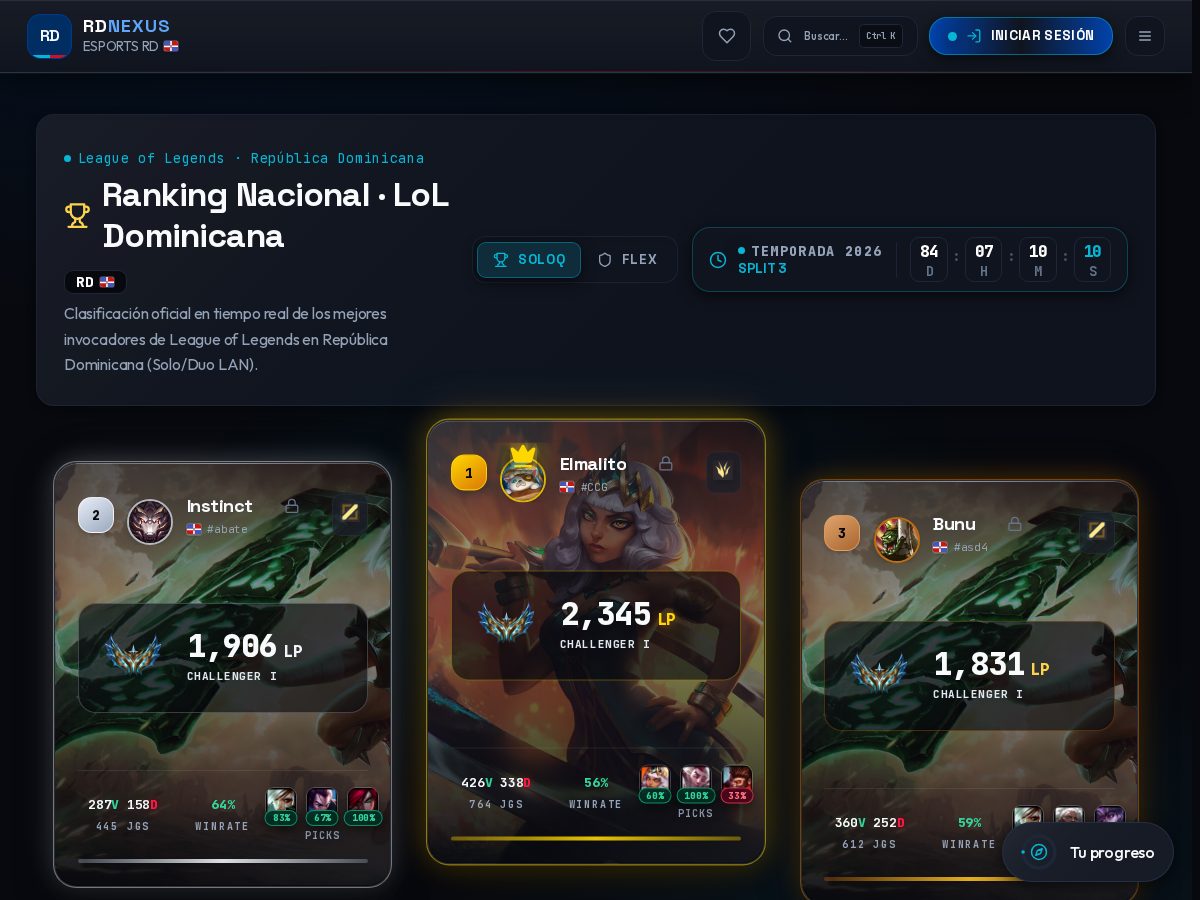Select Elmalito's 100% champion pick

click(696, 785)
